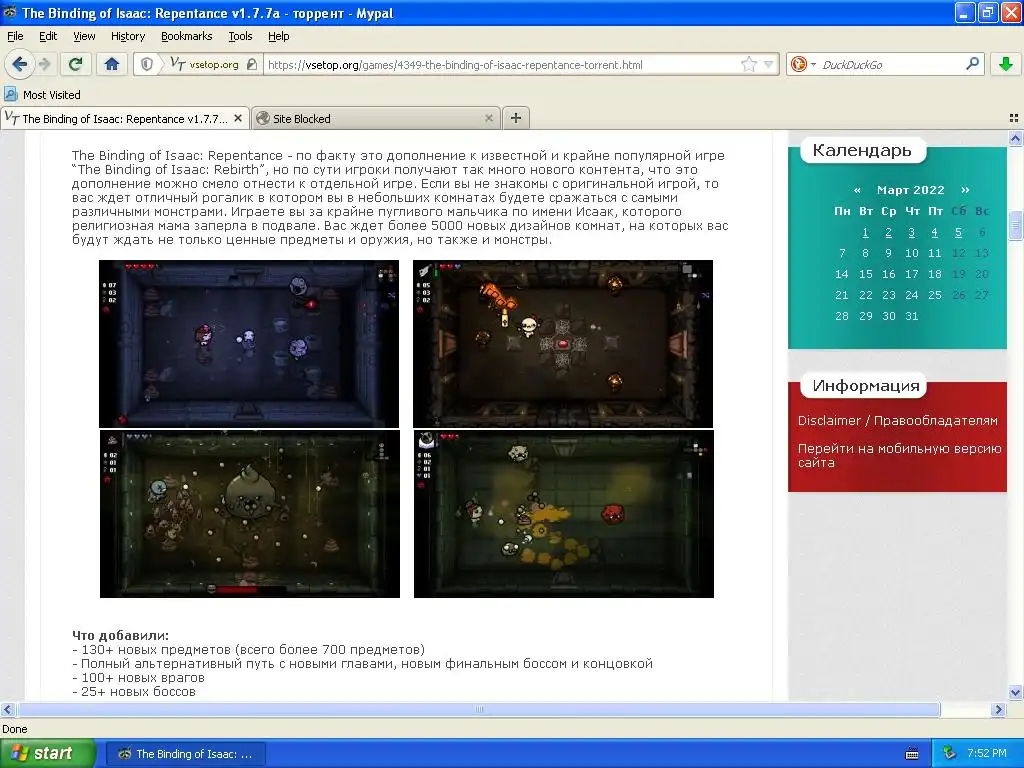The height and width of the screenshot is (768, 1024).
Task: Select the Binding of Isaac taskbar button
Action: pyautogui.click(x=185, y=754)
